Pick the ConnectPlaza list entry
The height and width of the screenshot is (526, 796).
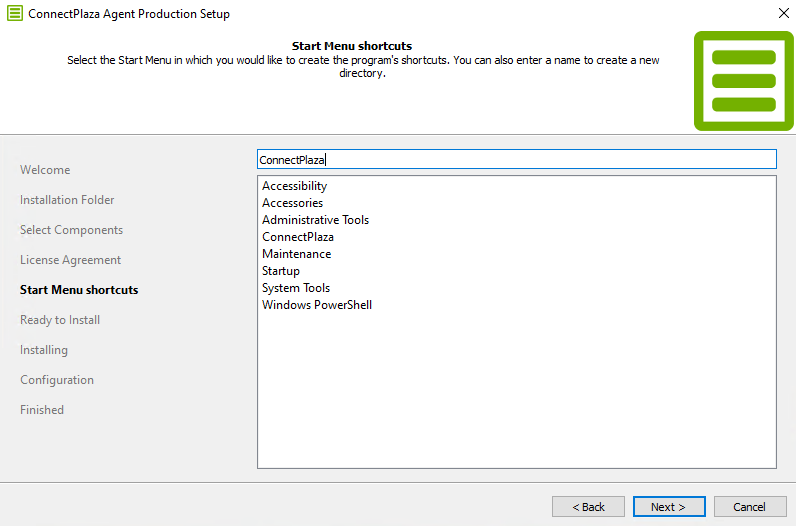tap(298, 237)
